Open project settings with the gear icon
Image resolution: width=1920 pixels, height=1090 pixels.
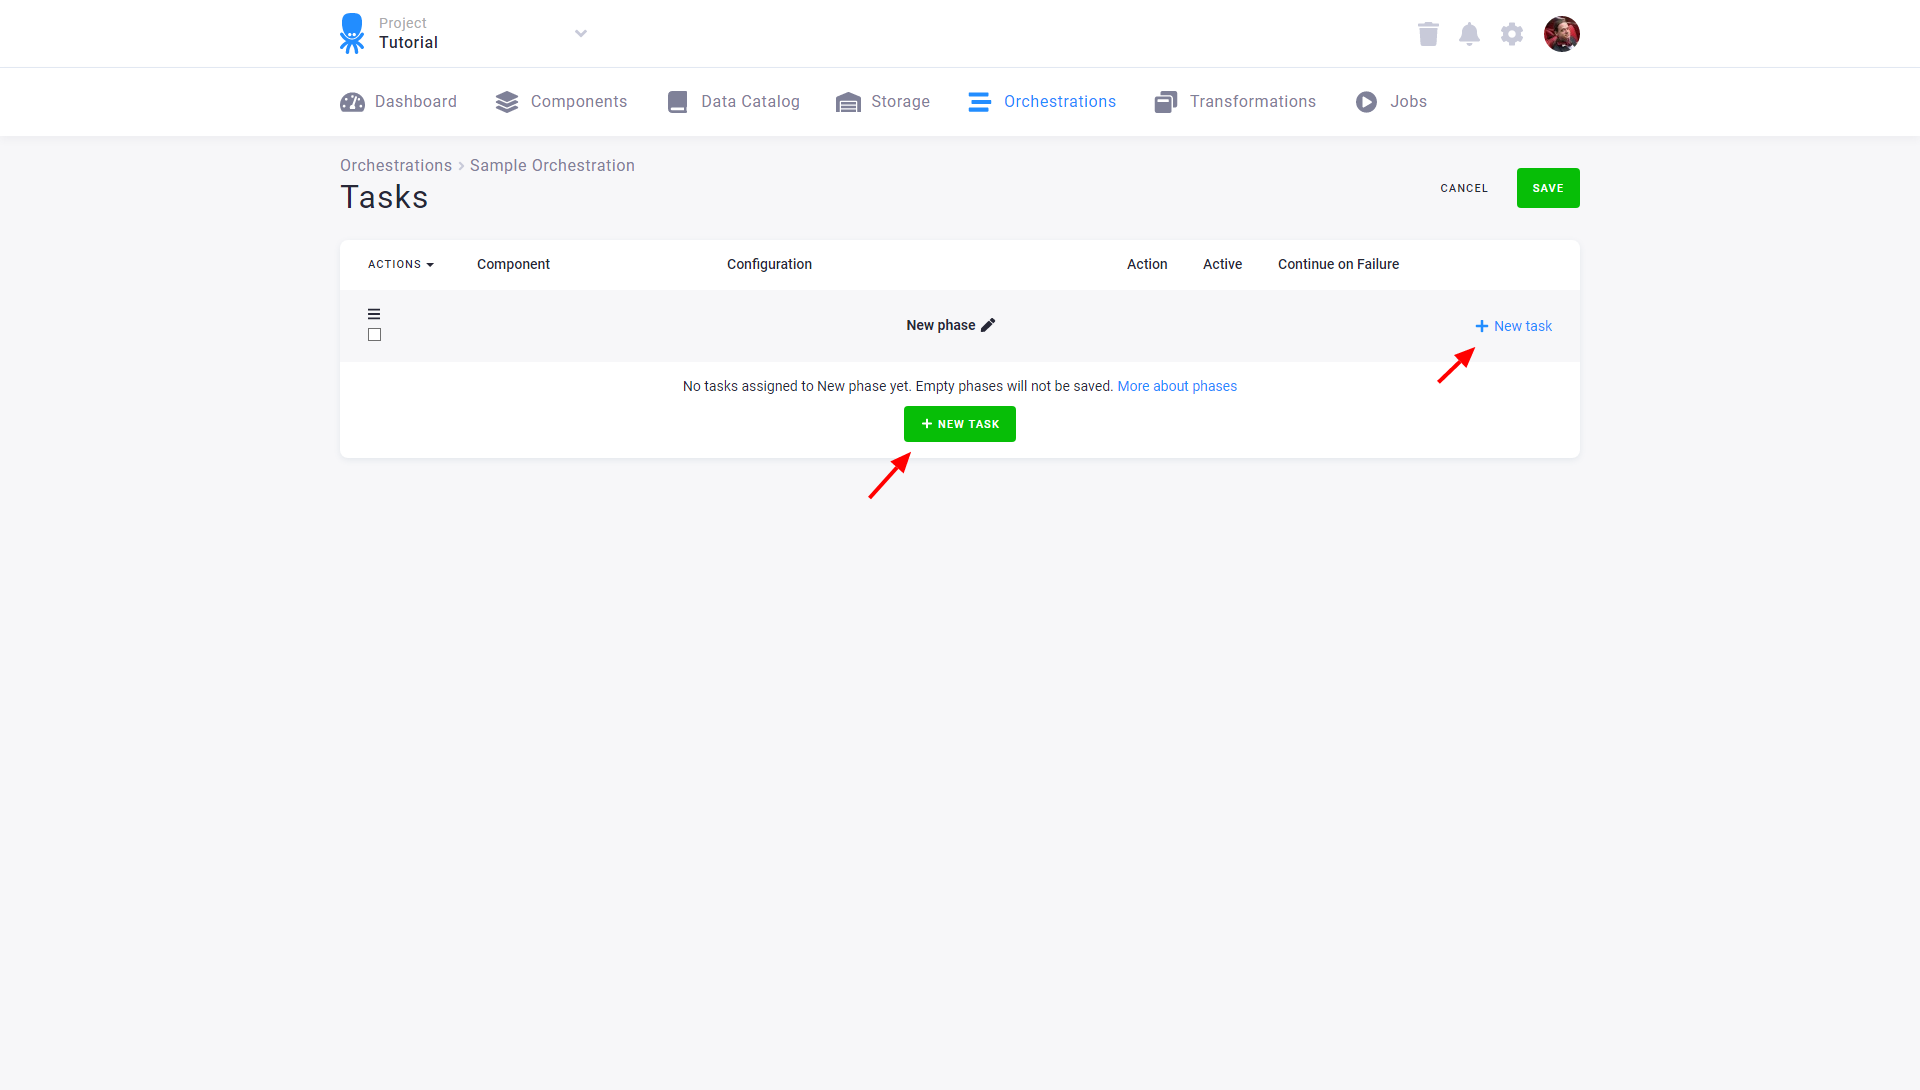click(1512, 33)
